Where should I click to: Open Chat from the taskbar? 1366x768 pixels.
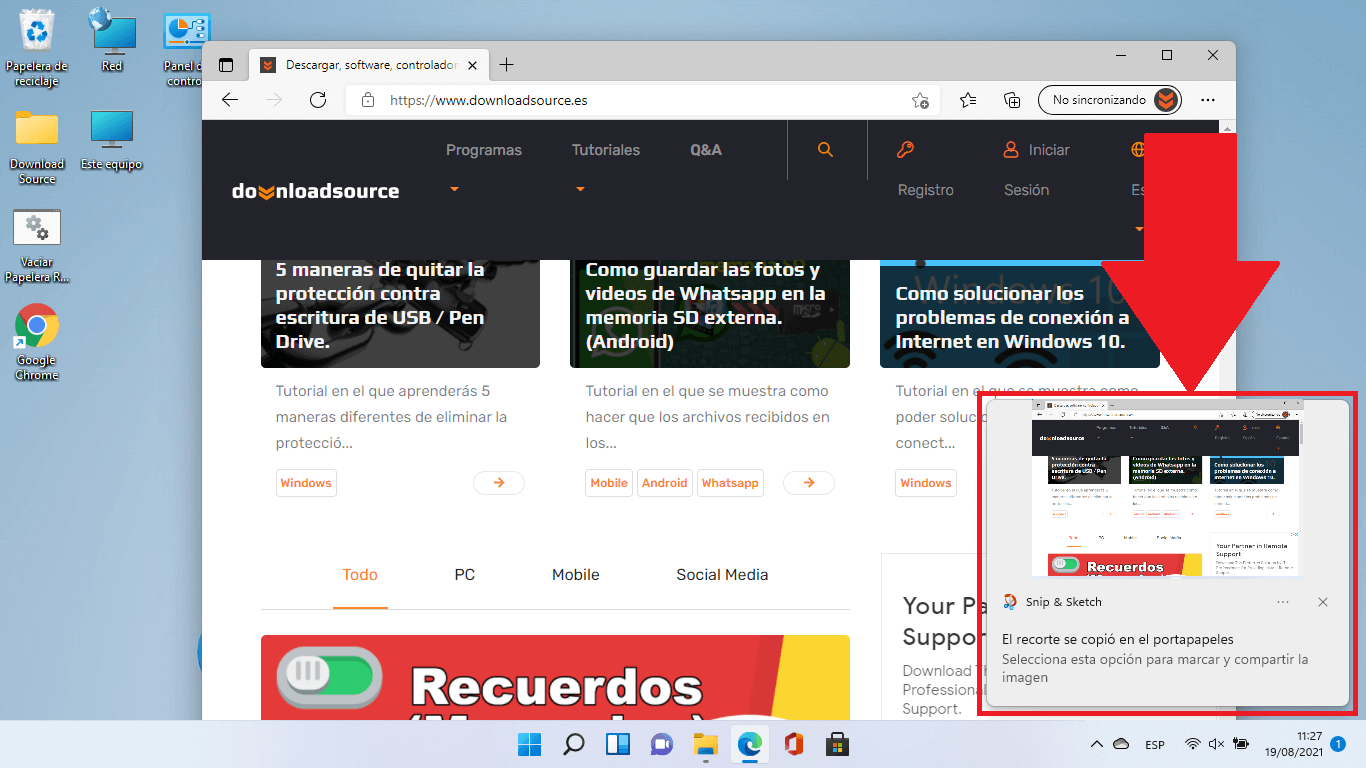[662, 744]
